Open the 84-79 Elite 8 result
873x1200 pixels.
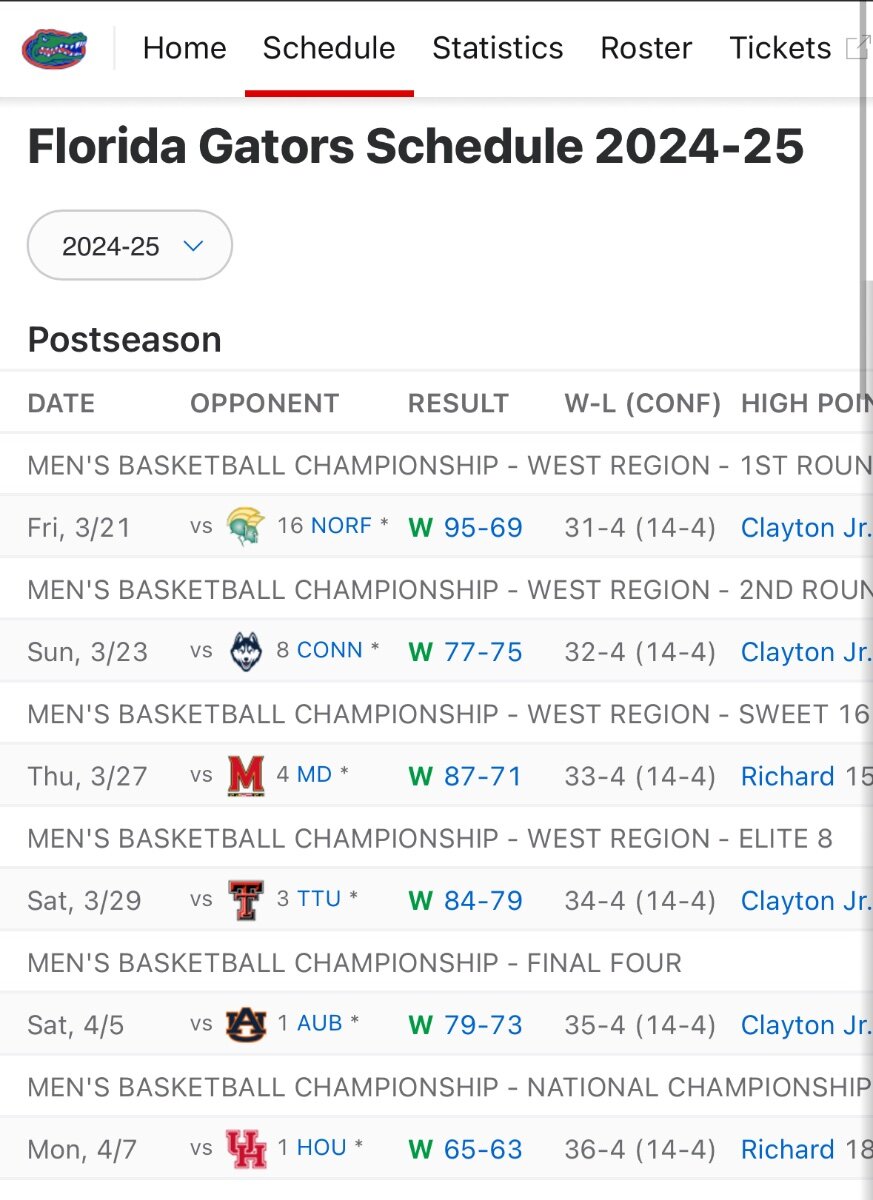tap(483, 901)
